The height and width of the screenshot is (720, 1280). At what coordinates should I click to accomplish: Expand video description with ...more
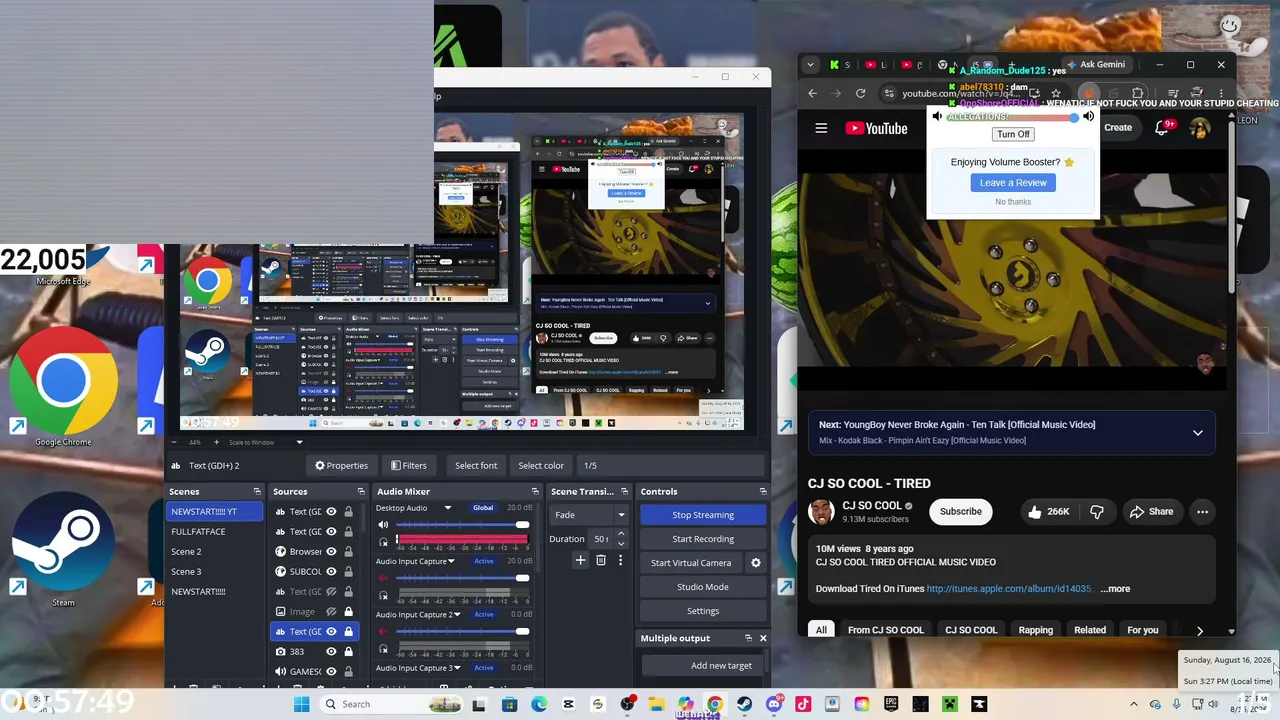coord(1115,589)
